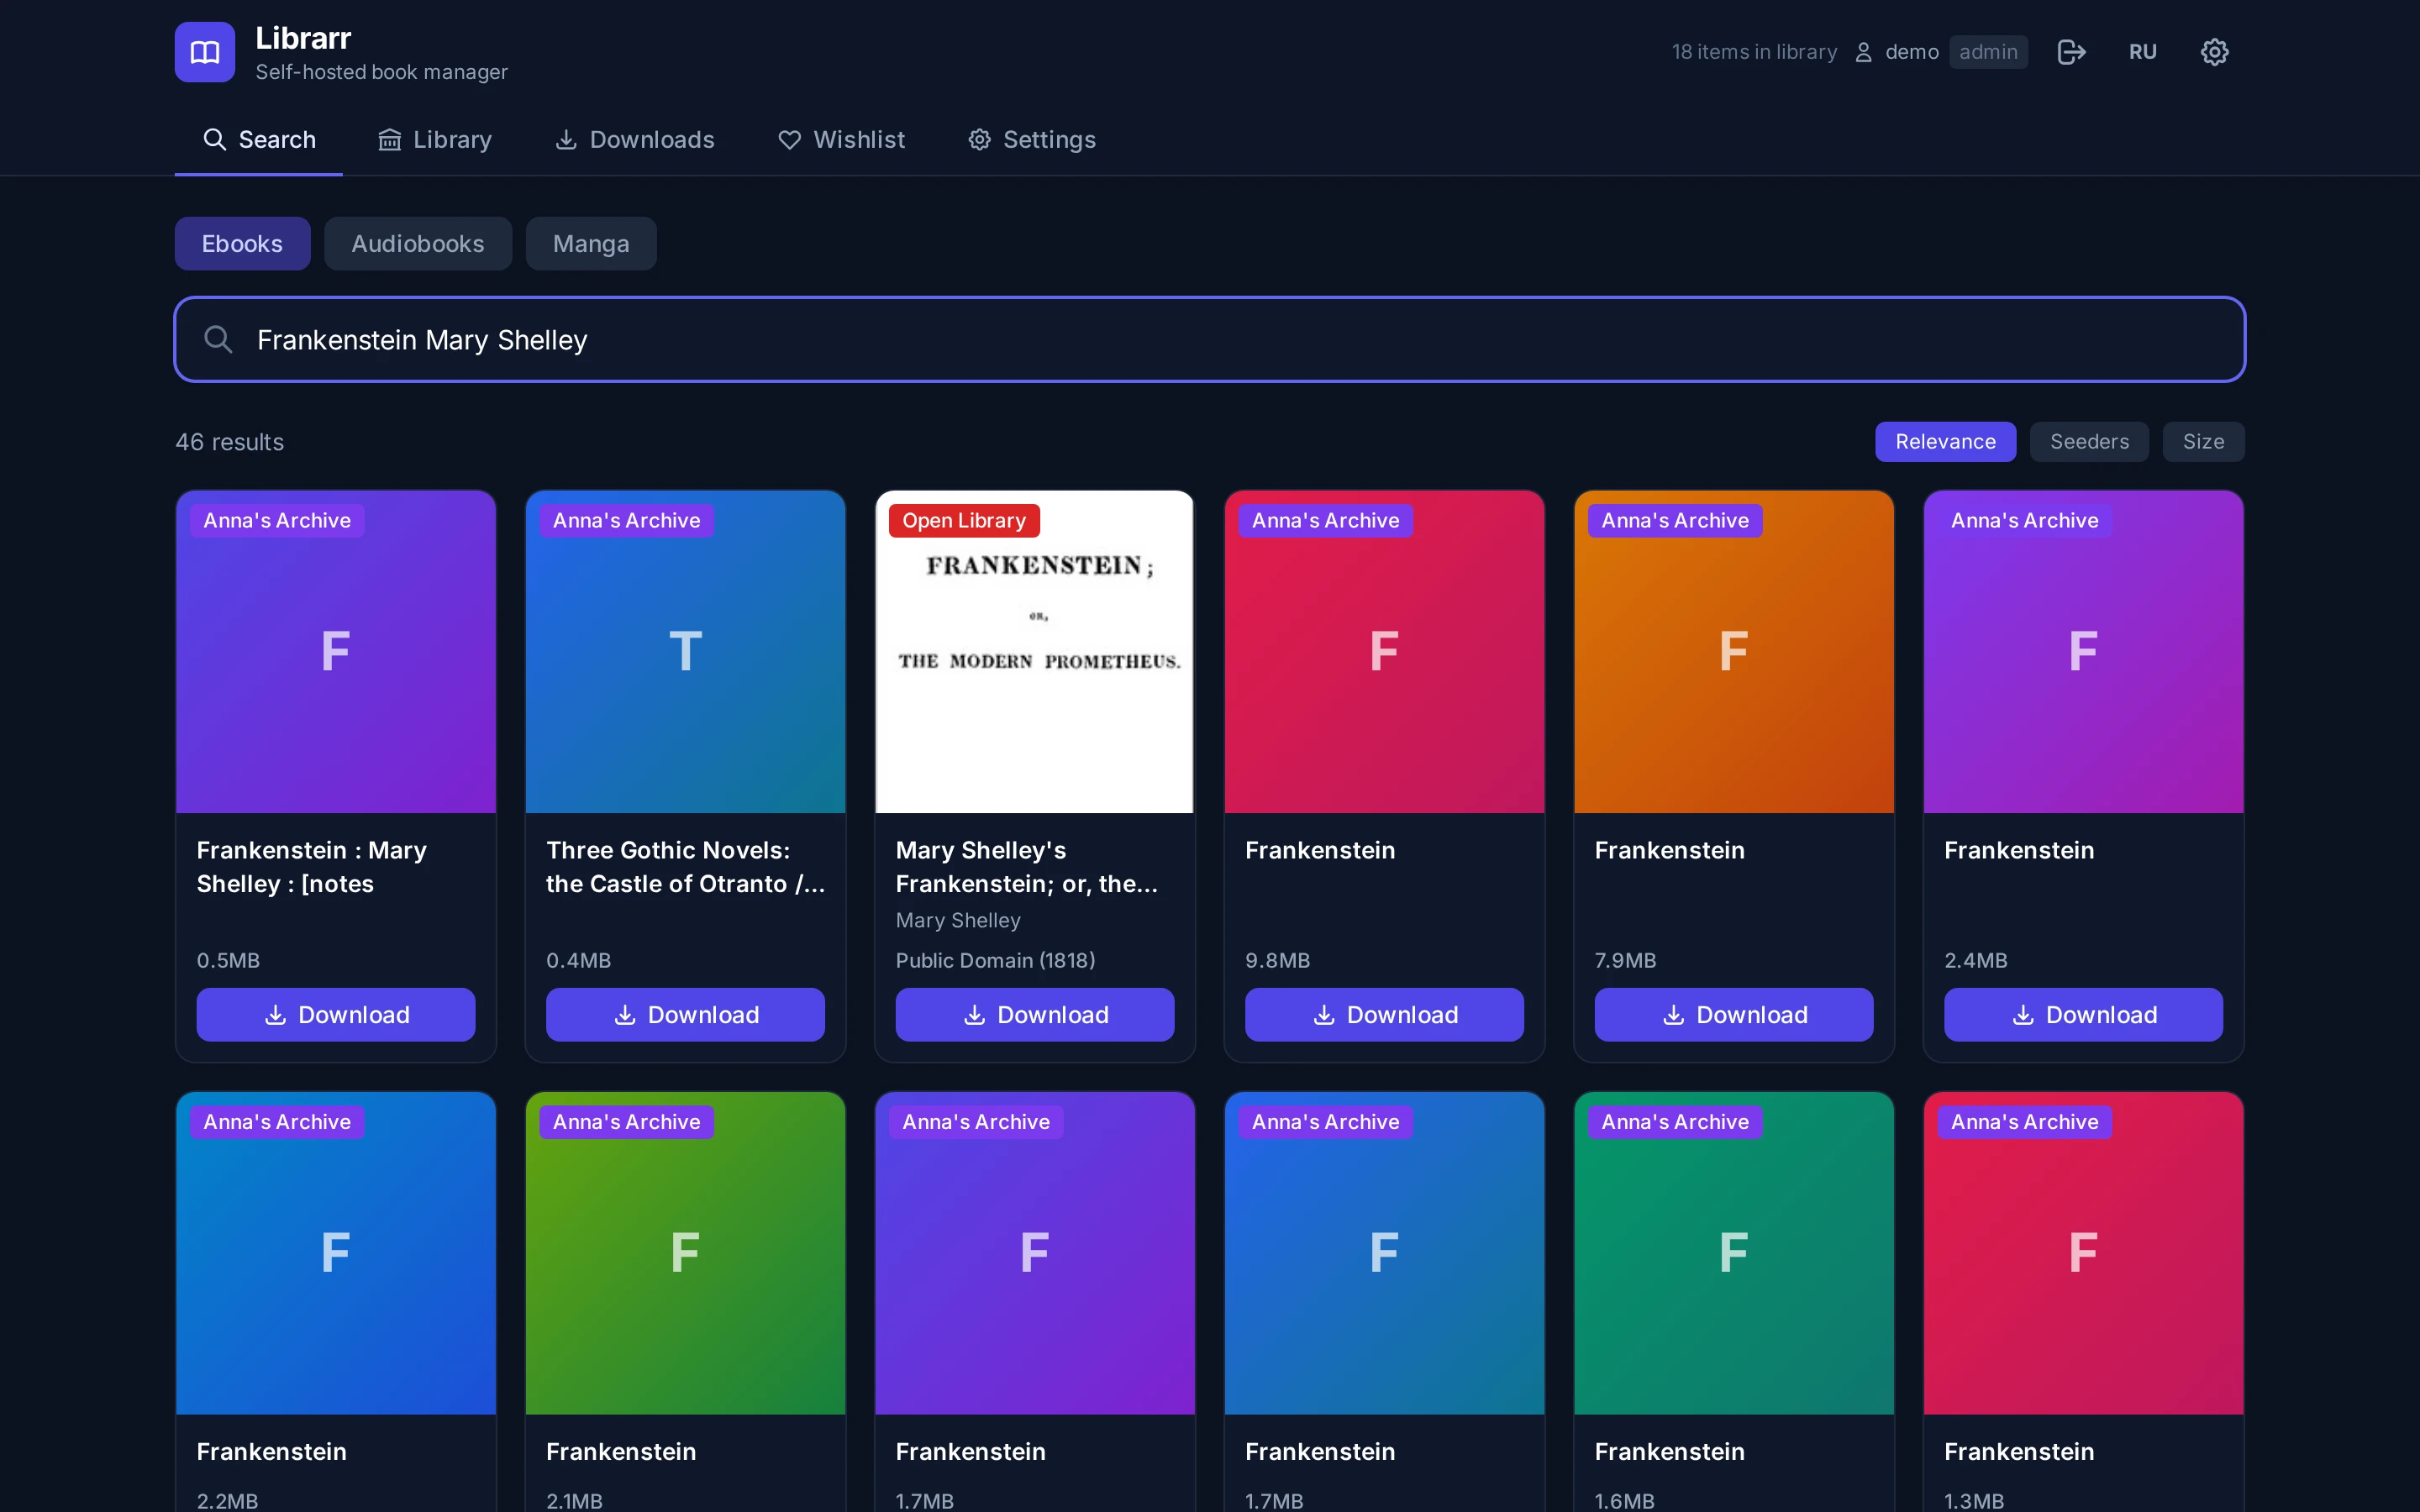2420x1512 pixels.
Task: Sort results by Relevance
Action: 1945,442
